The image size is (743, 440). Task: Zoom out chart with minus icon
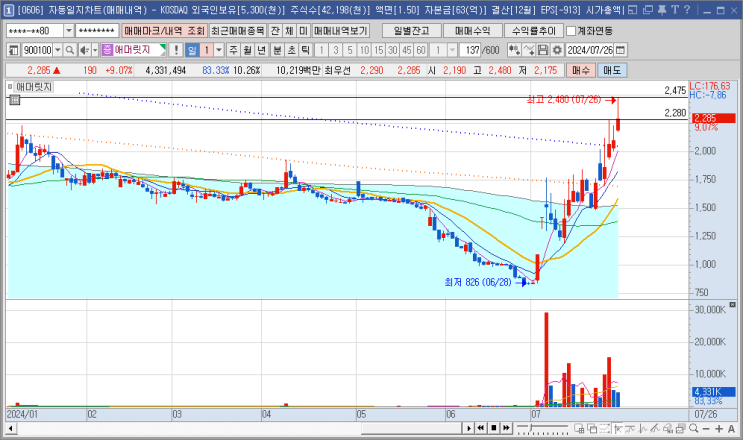point(706,429)
